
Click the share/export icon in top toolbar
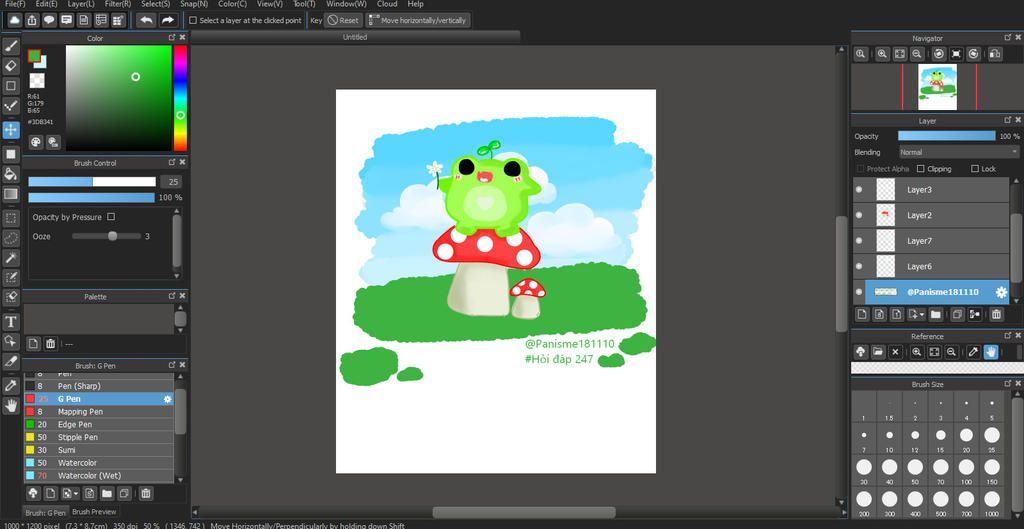point(32,20)
